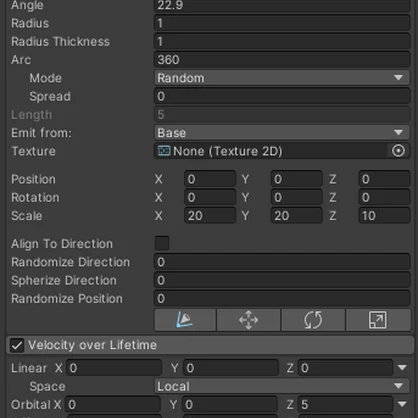Click the Randomize Position label
Image resolution: width=418 pixels, height=418 pixels.
67,299
